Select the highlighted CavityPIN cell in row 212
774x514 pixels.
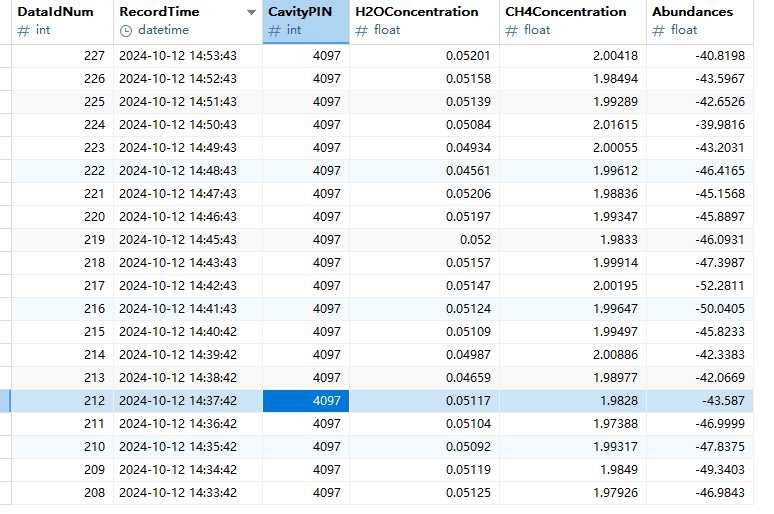coord(306,401)
